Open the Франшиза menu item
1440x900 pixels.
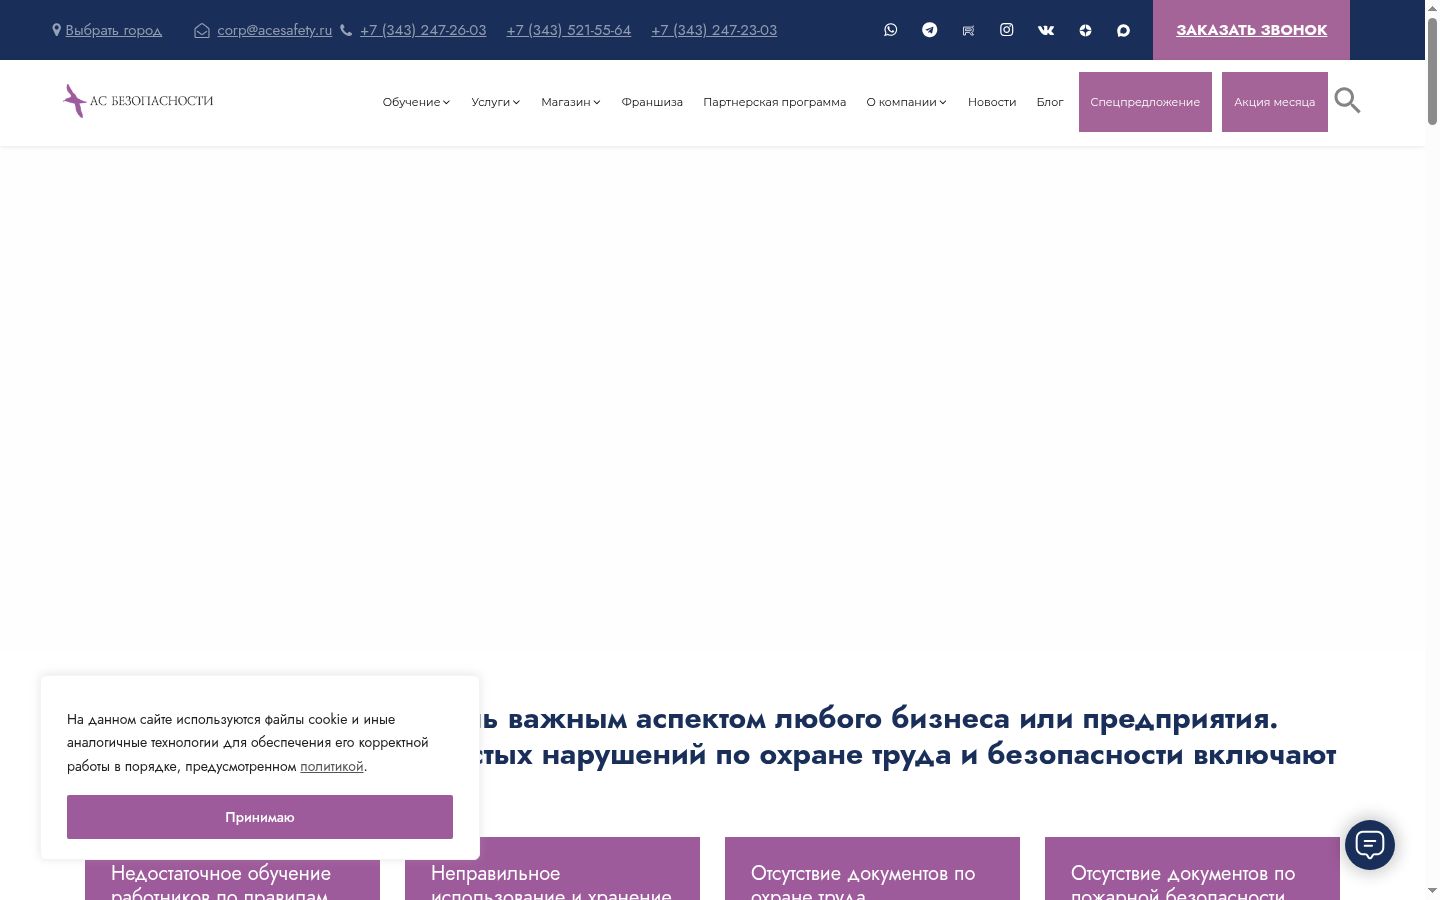point(652,102)
